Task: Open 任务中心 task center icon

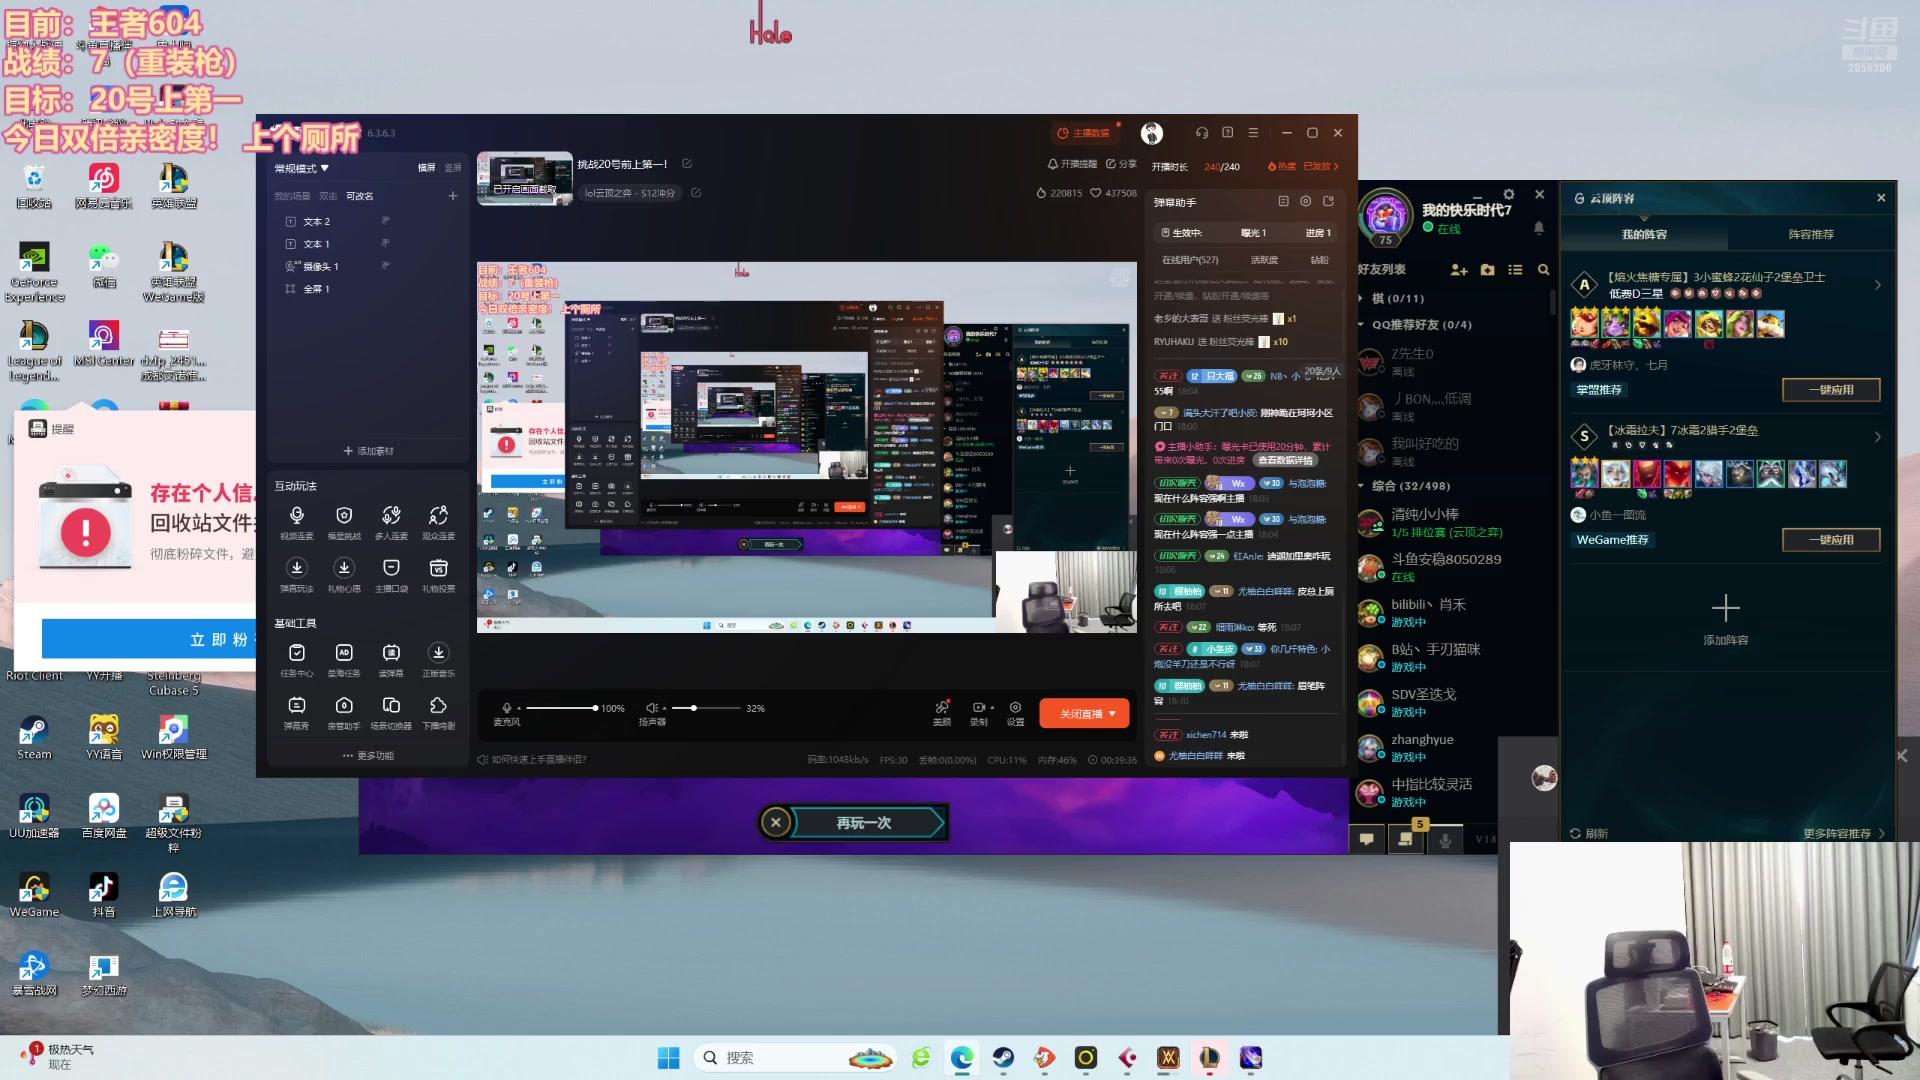Action: coord(297,660)
